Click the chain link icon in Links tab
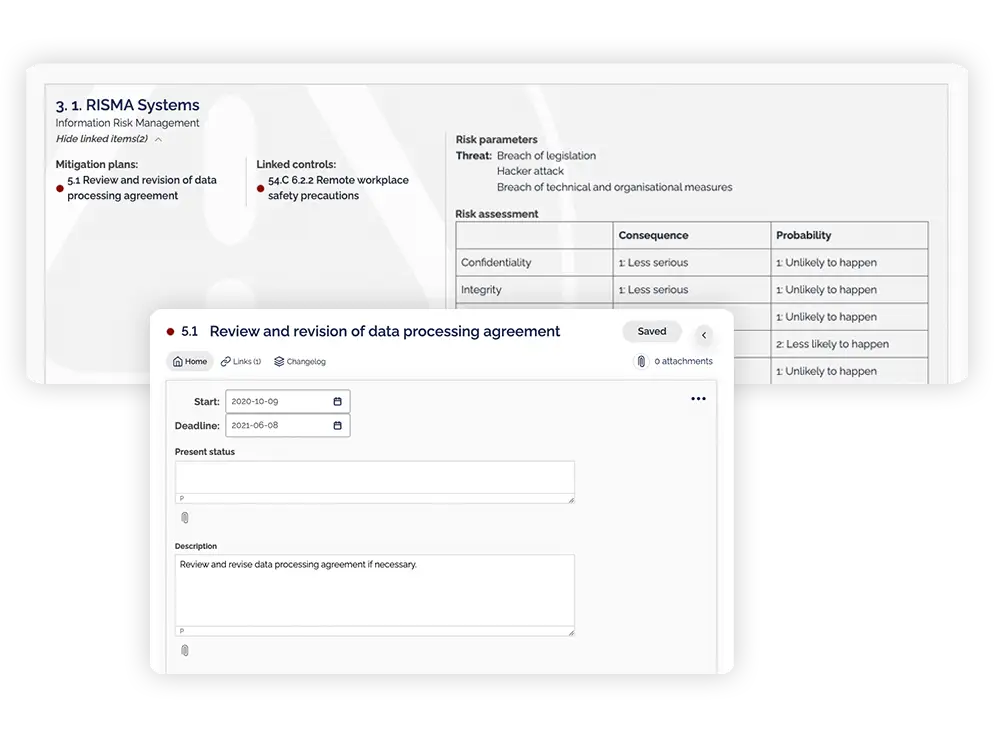Viewport: 1000px width, 750px height. 226,362
